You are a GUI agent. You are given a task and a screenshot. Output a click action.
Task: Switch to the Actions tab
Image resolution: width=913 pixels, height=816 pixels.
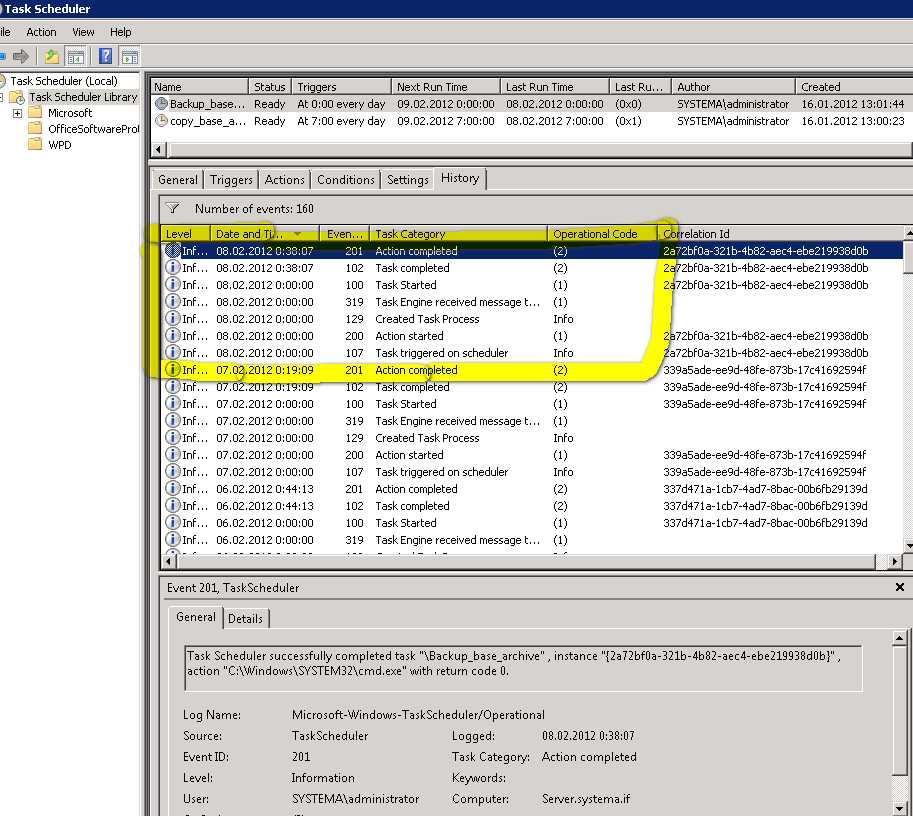pyautogui.click(x=284, y=180)
